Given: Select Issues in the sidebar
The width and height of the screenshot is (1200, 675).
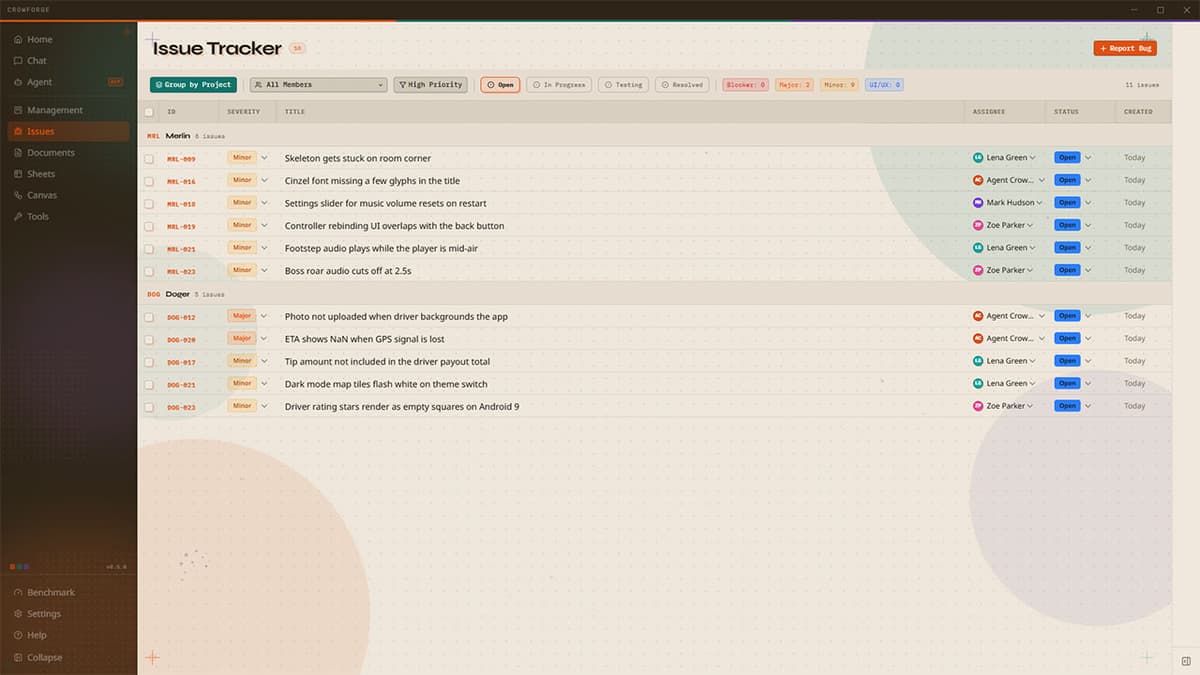Looking at the screenshot, I should point(68,131).
